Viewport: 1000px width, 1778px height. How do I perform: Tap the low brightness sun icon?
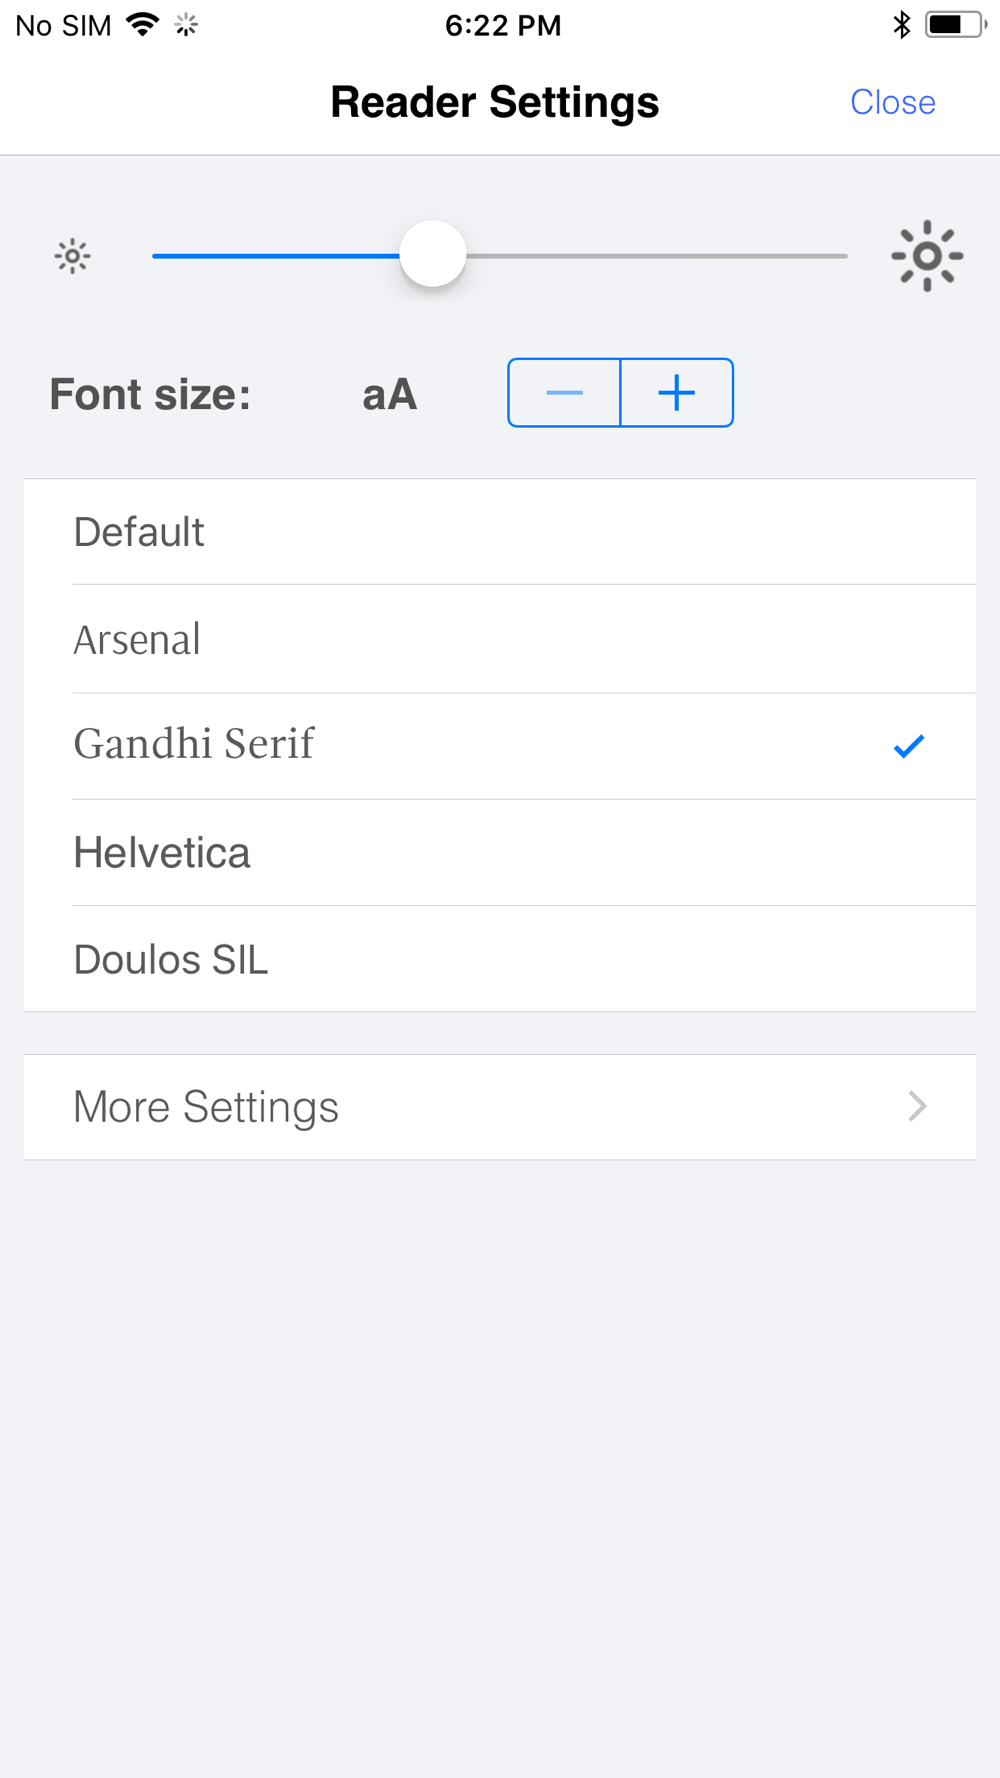point(72,257)
